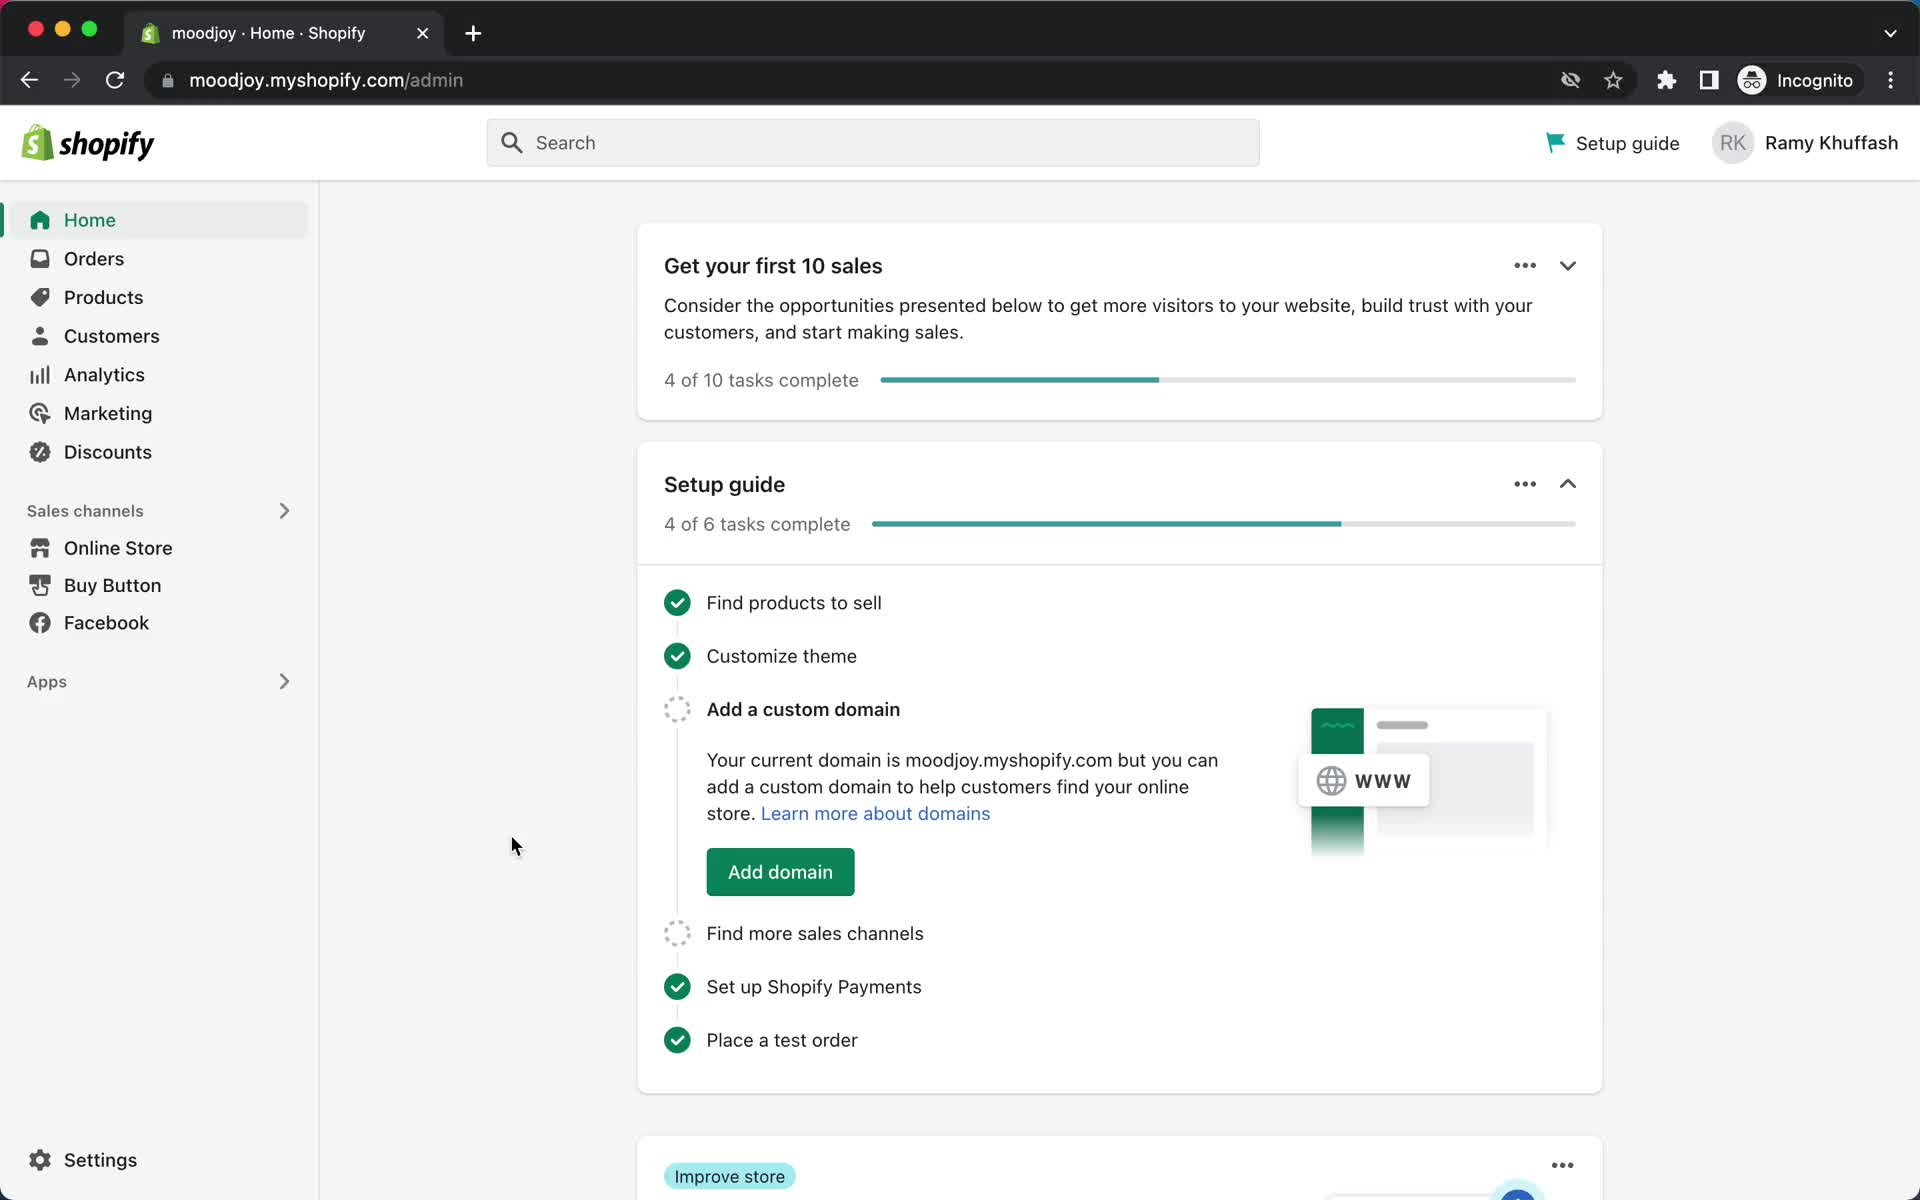Click the Discounts icon in sidebar
The width and height of the screenshot is (1920, 1200).
tap(40, 452)
